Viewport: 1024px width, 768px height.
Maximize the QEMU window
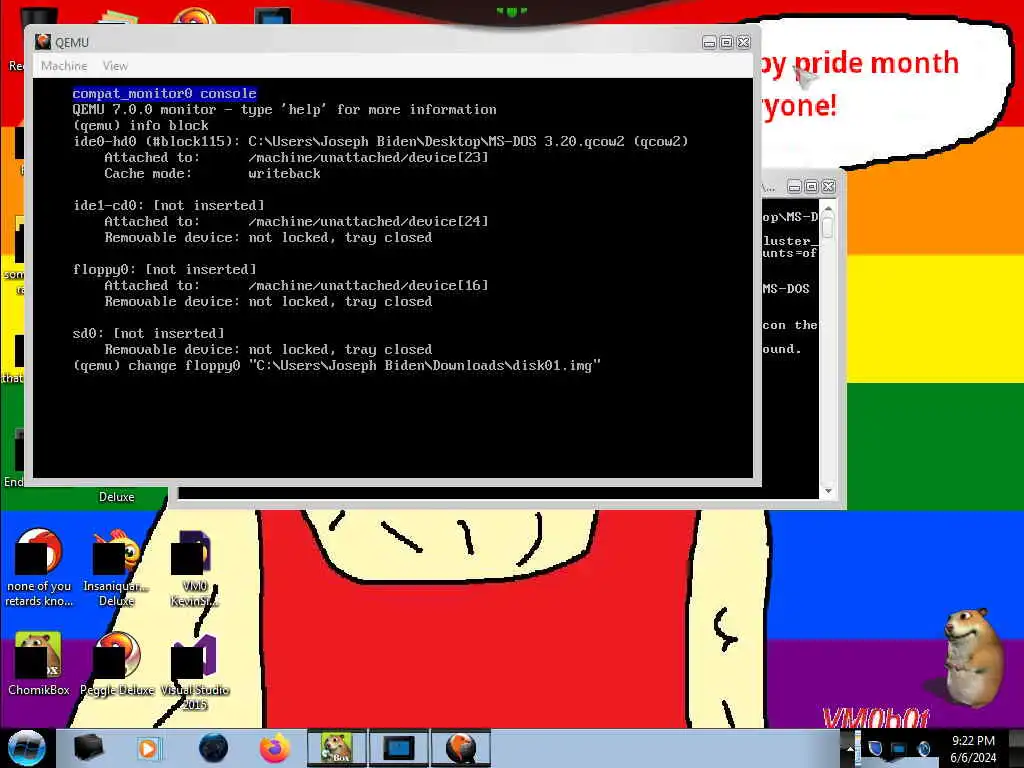pyautogui.click(x=726, y=42)
